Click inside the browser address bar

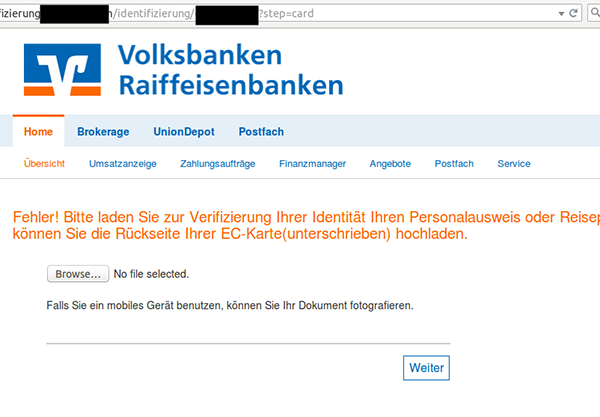point(400,14)
